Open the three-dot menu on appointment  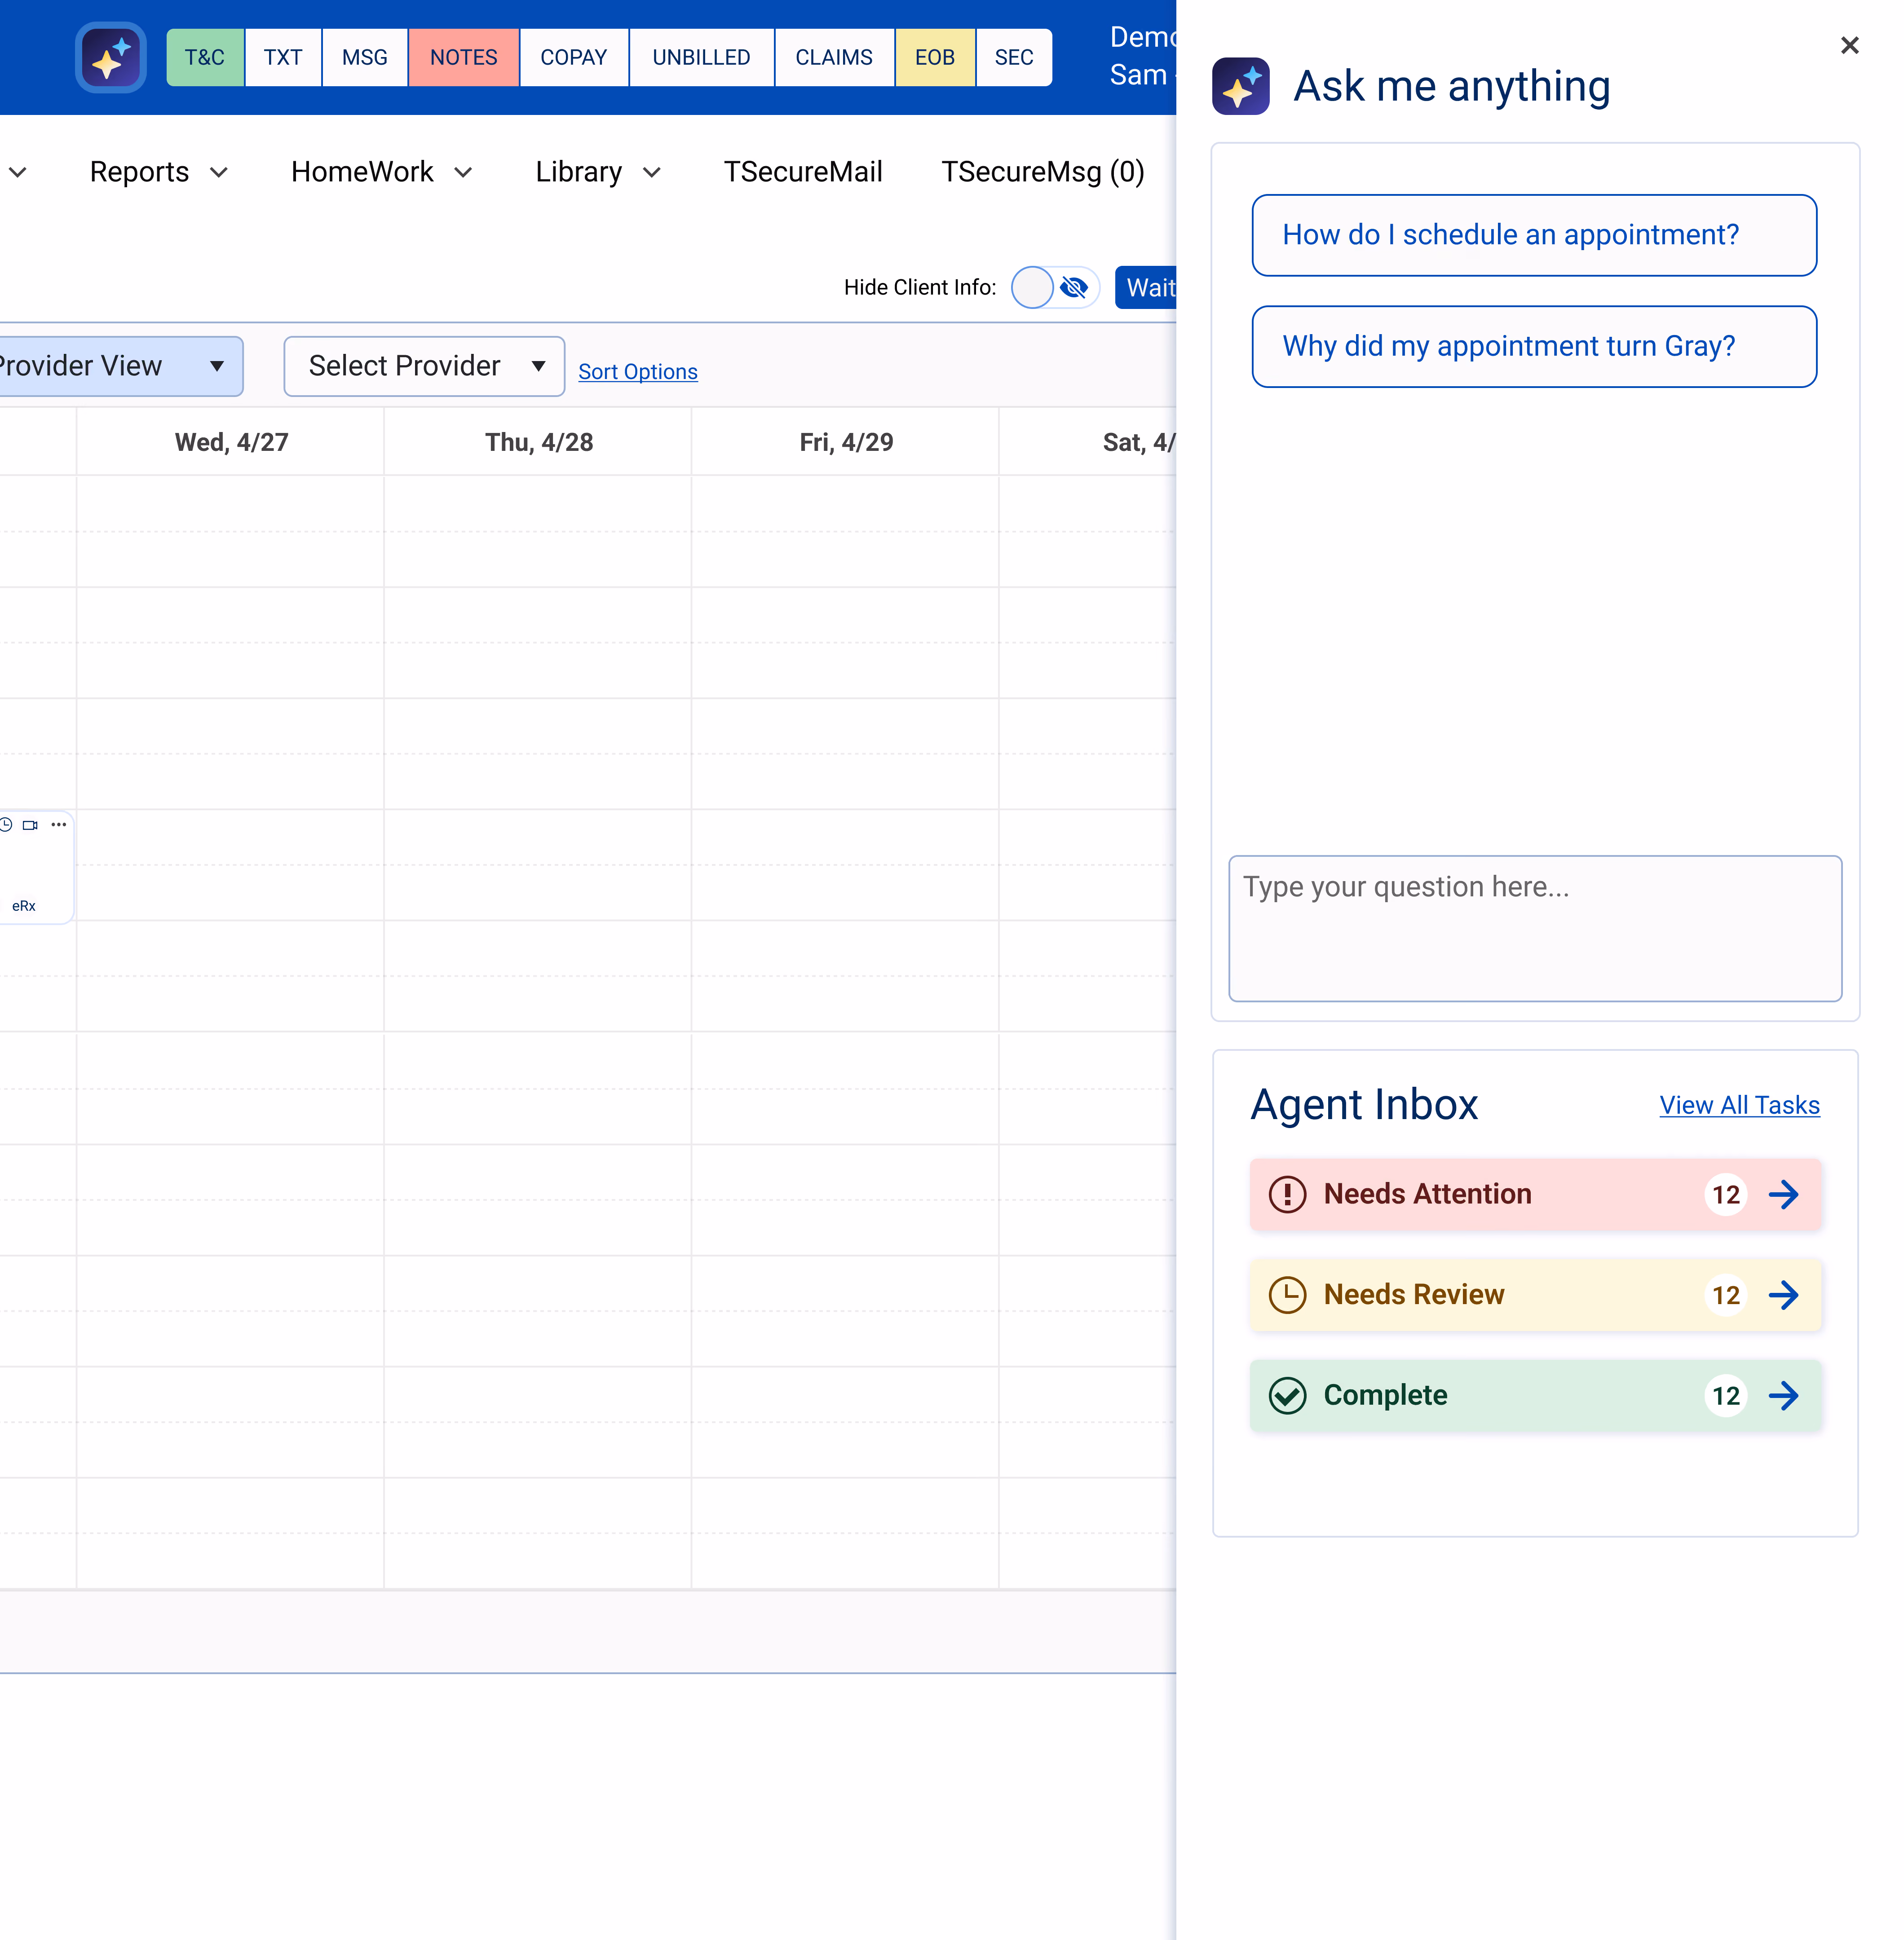coord(59,825)
